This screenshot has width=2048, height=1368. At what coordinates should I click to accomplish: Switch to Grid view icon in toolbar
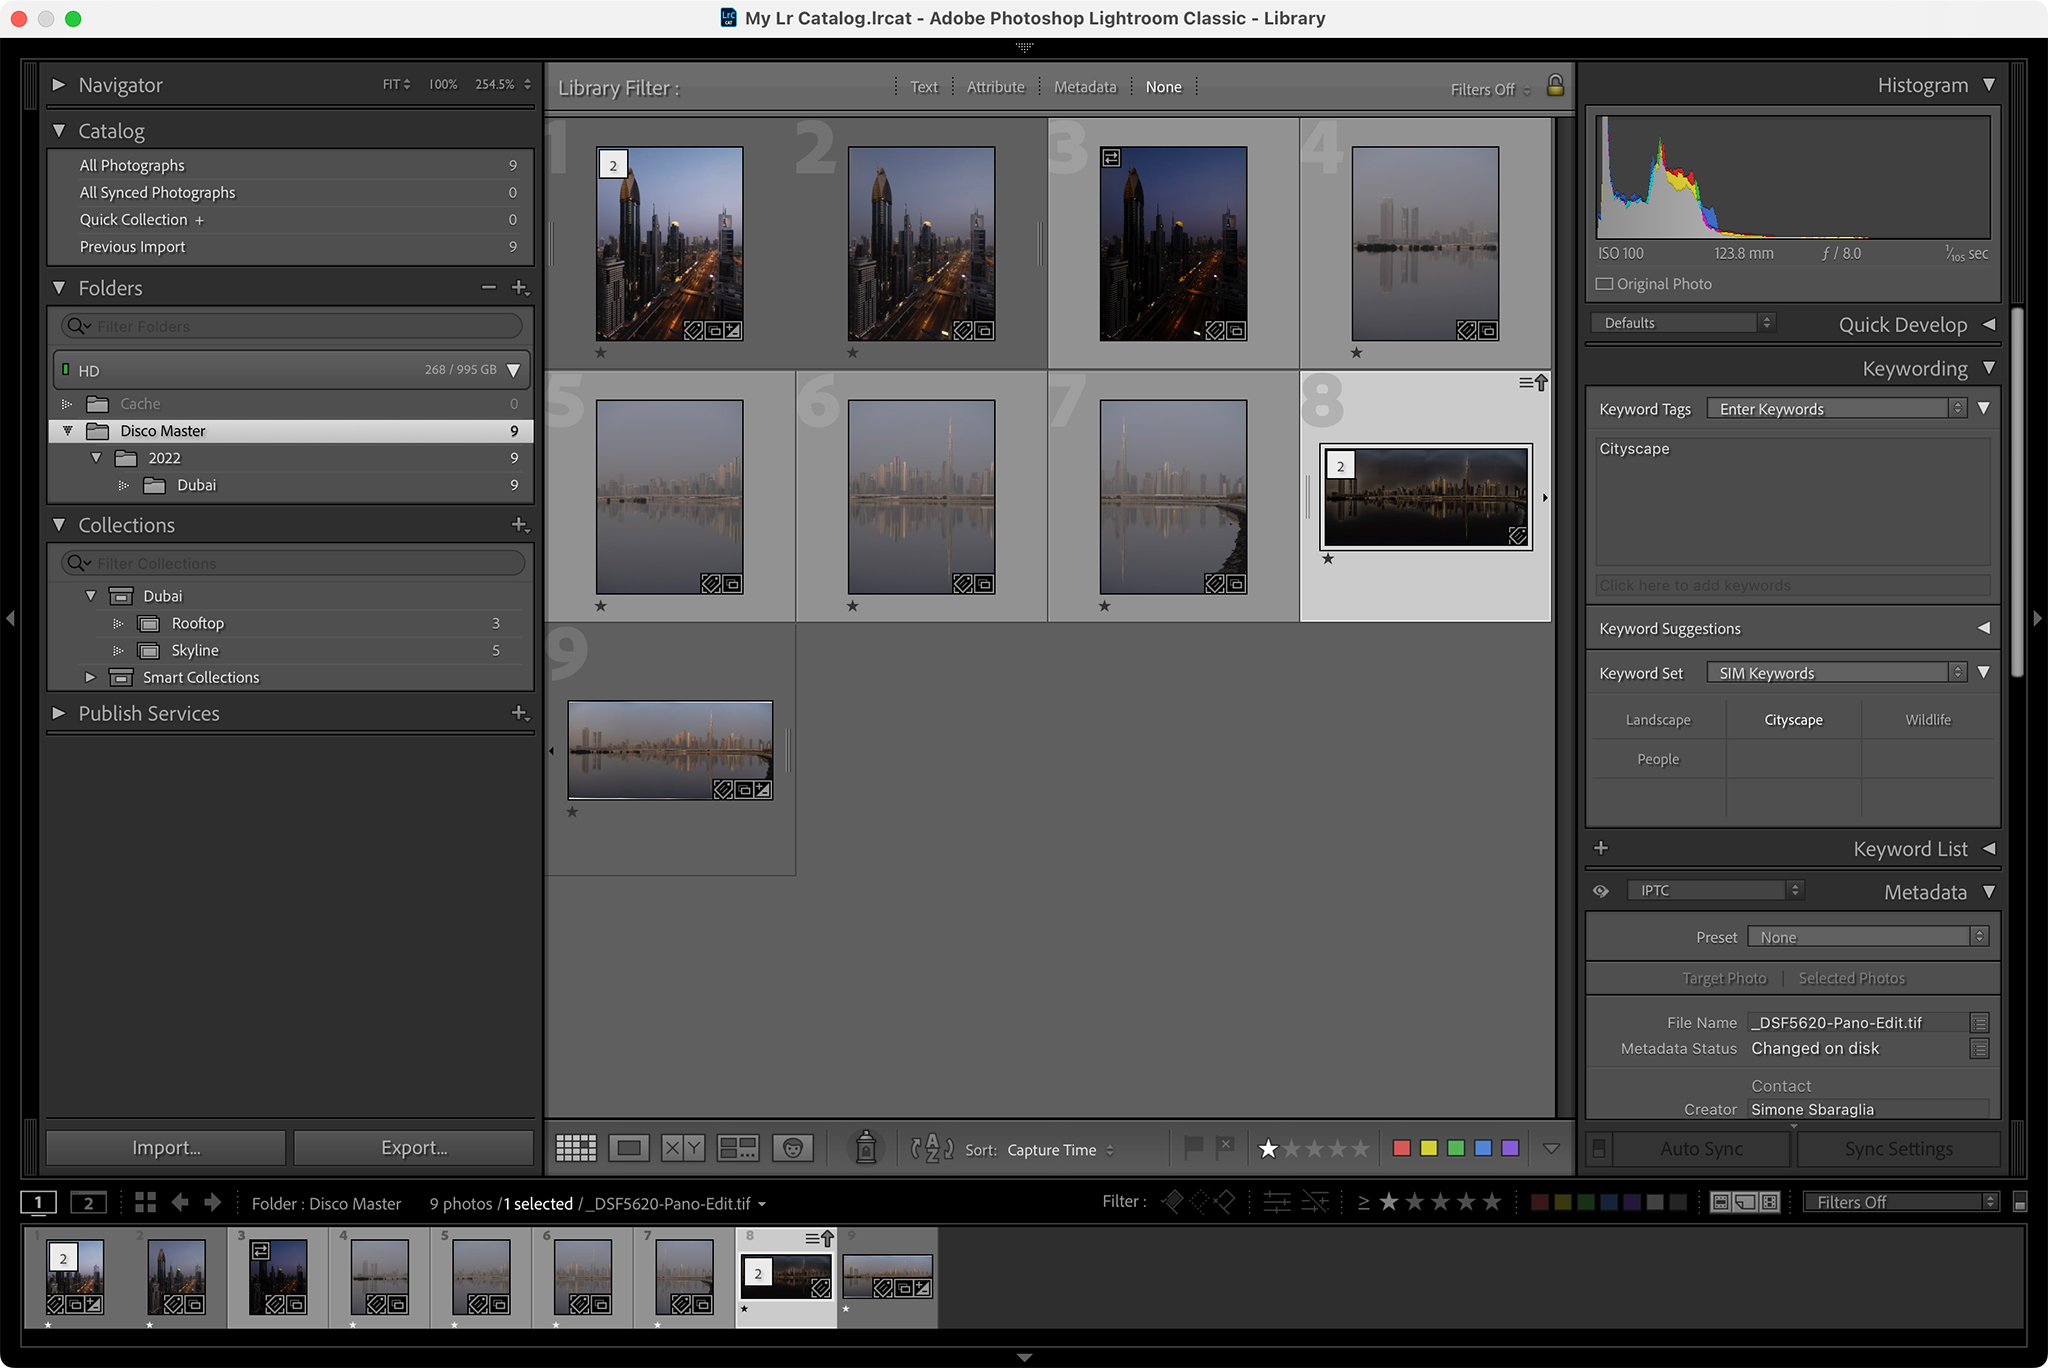tap(576, 1148)
